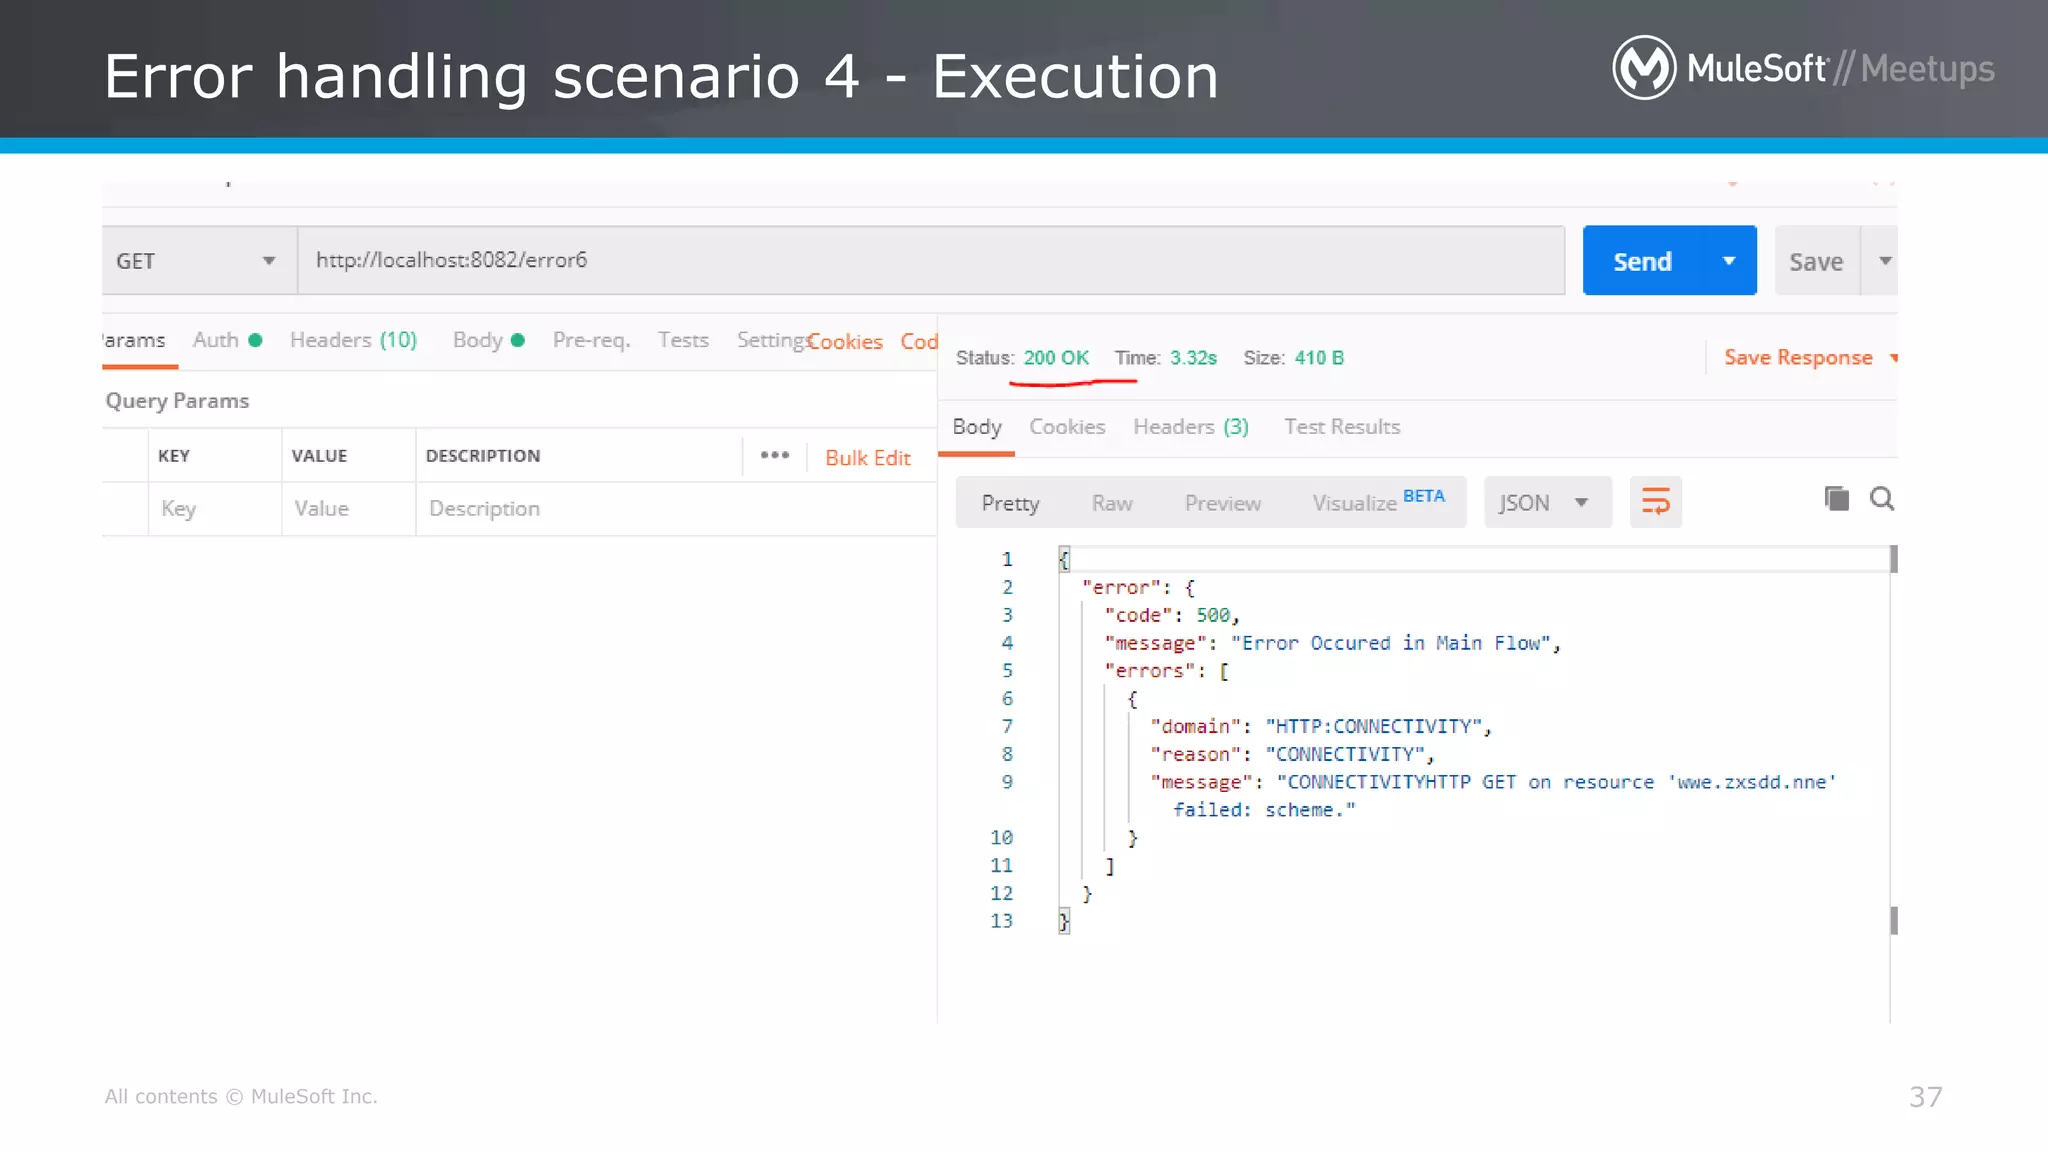Click the Bulk Edit link
The height and width of the screenshot is (1152, 2048).
[867, 458]
